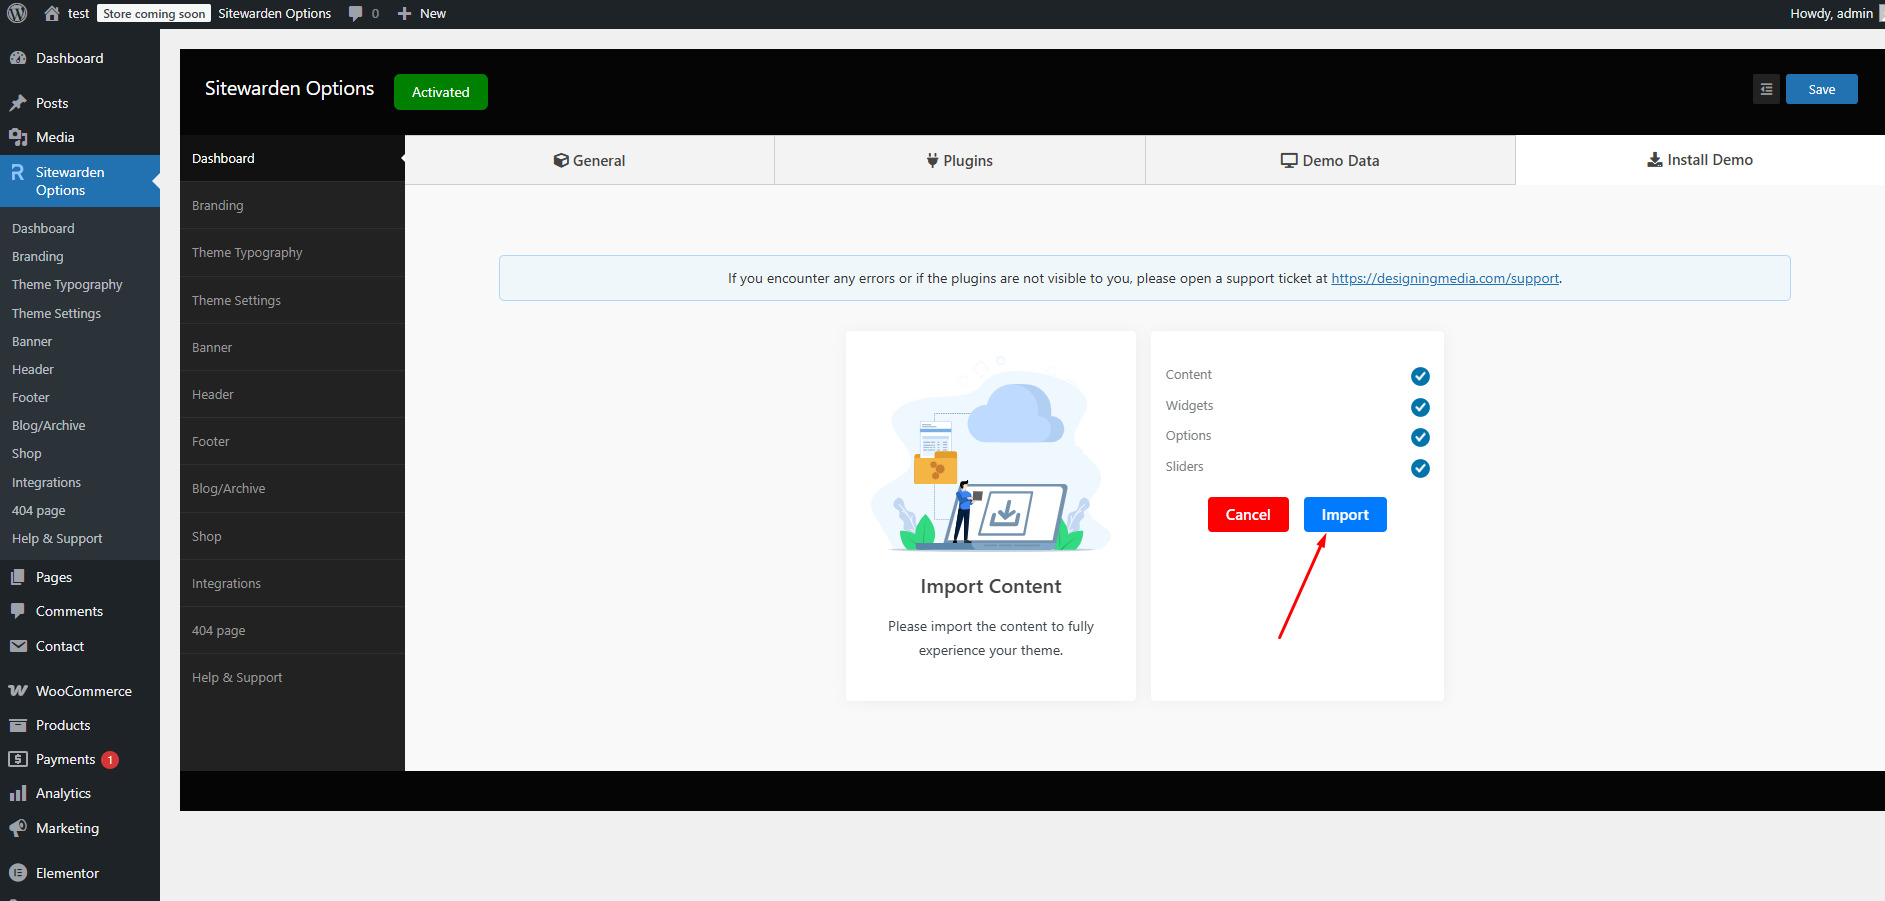Select the Install Demo tab
Image resolution: width=1885 pixels, height=901 pixels.
coord(1700,160)
